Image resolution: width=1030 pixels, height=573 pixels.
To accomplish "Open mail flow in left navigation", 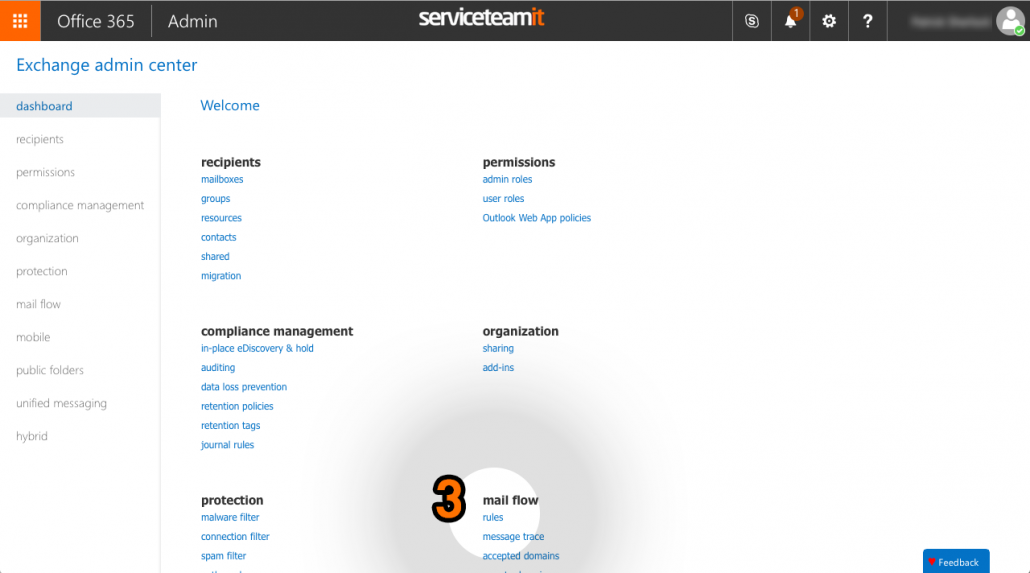I will click(38, 304).
